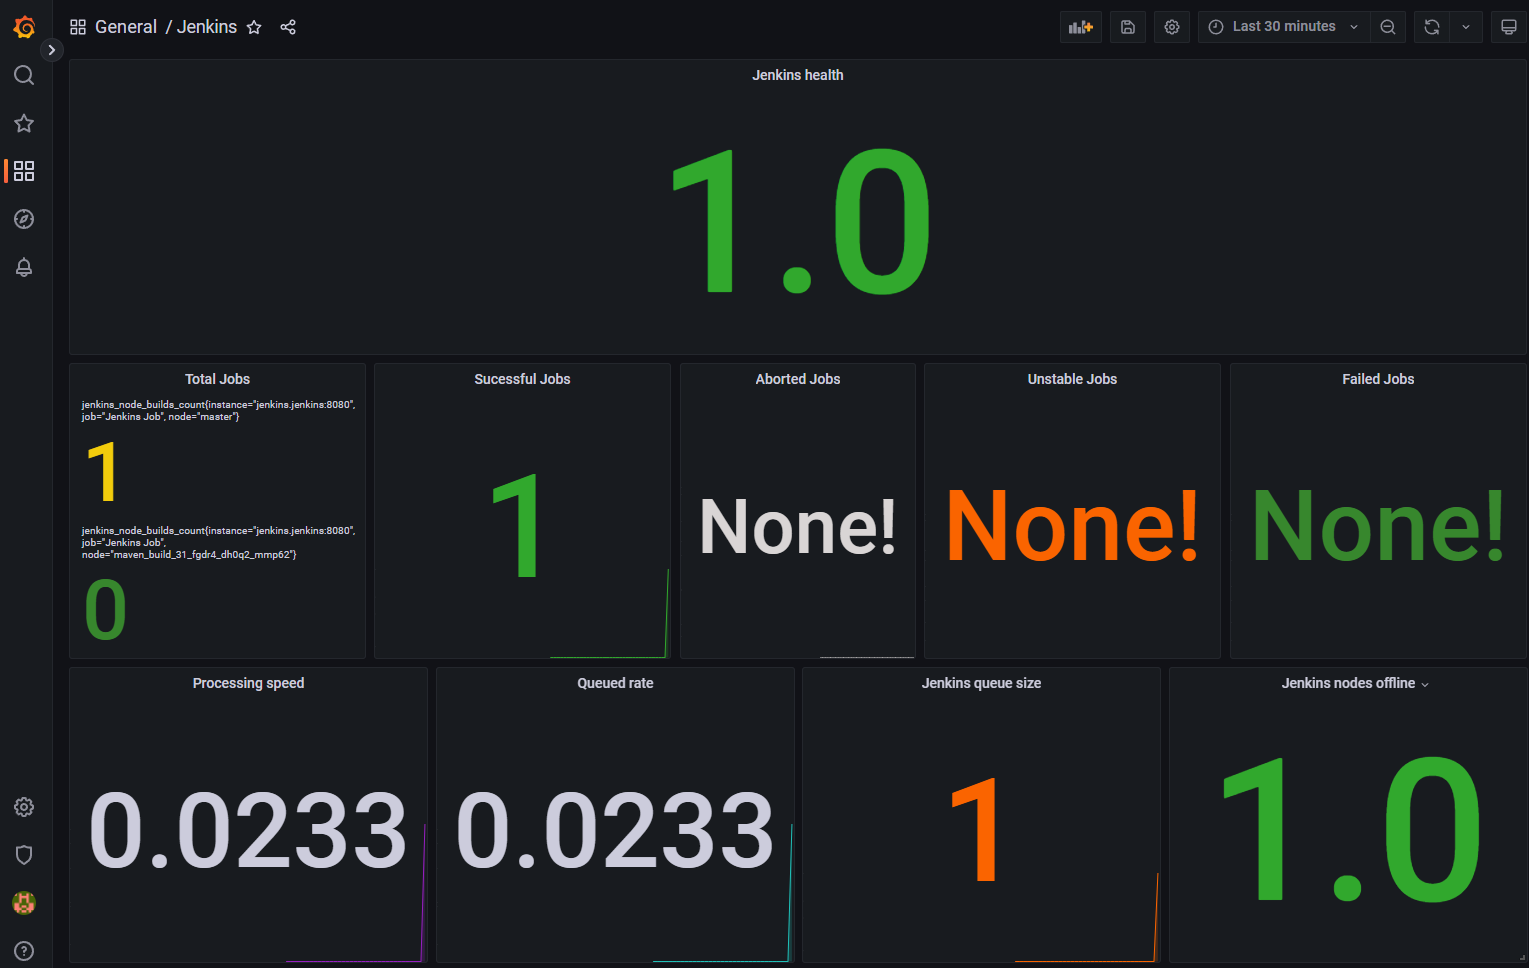The image size is (1529, 968).
Task: Refresh the dashboard
Action: (1432, 27)
